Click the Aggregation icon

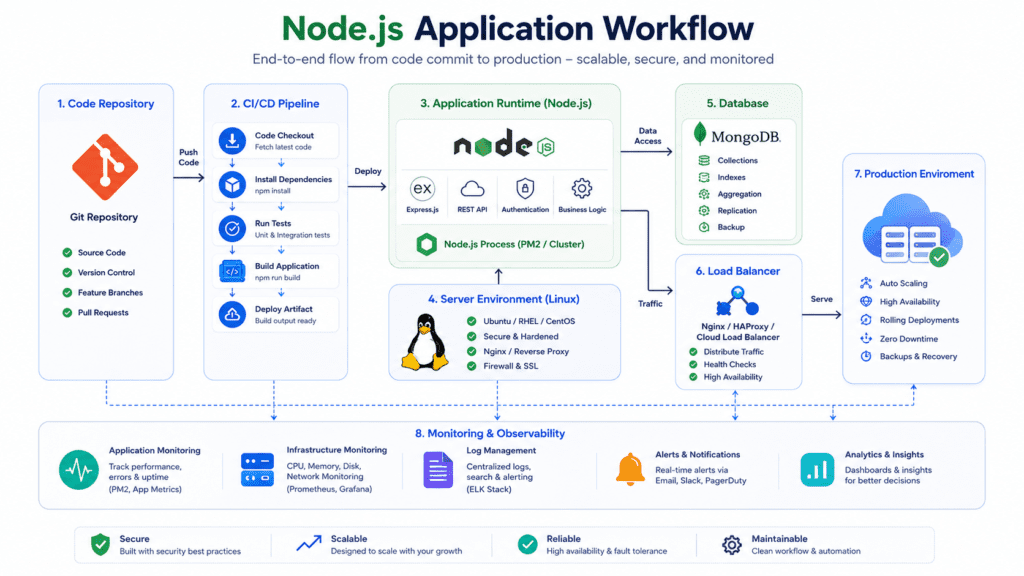[704, 194]
